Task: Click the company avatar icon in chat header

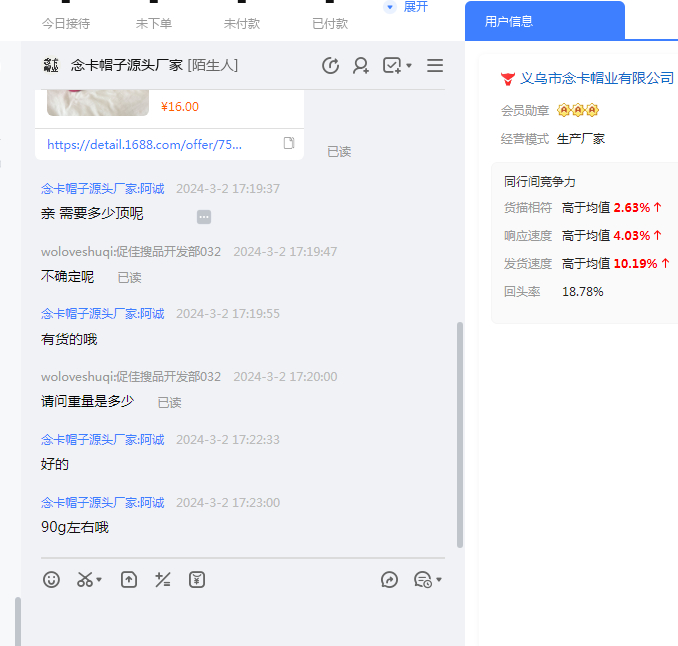Action: [x=51, y=65]
